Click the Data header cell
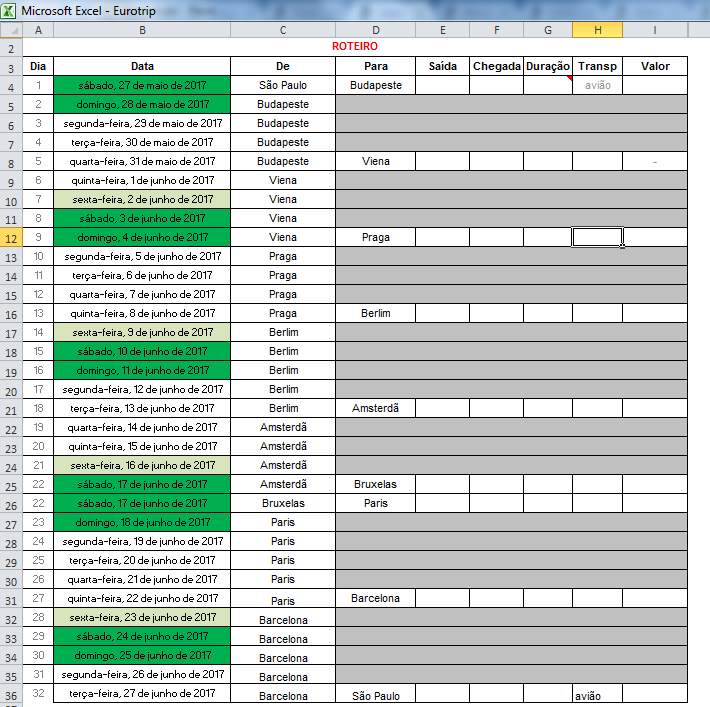710x707 pixels. tap(142, 66)
